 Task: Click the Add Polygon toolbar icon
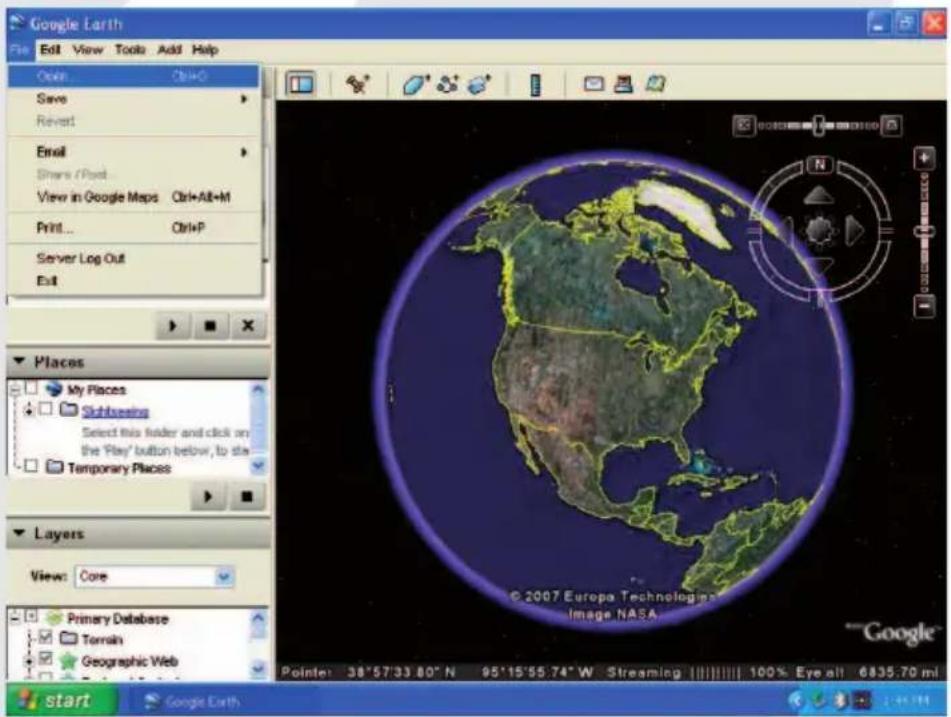415,84
